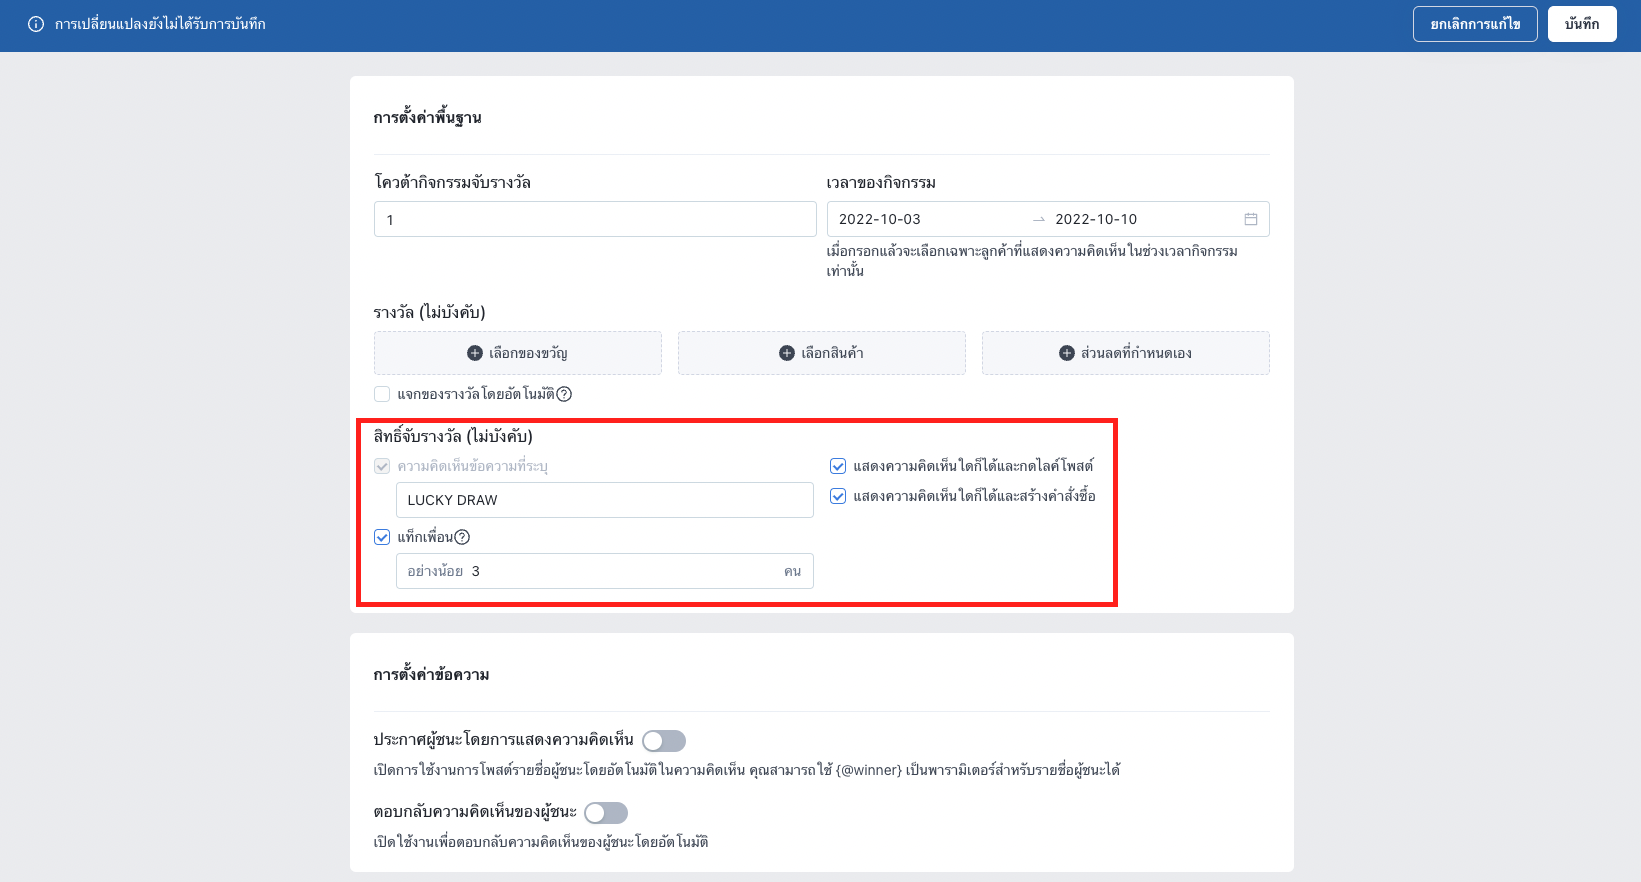Viewport: 1641px width, 882px height.
Task: Uncheck แสดงความคิดเห็นใดก็ได้และกดไลค์โพสต์
Action: 838,466
